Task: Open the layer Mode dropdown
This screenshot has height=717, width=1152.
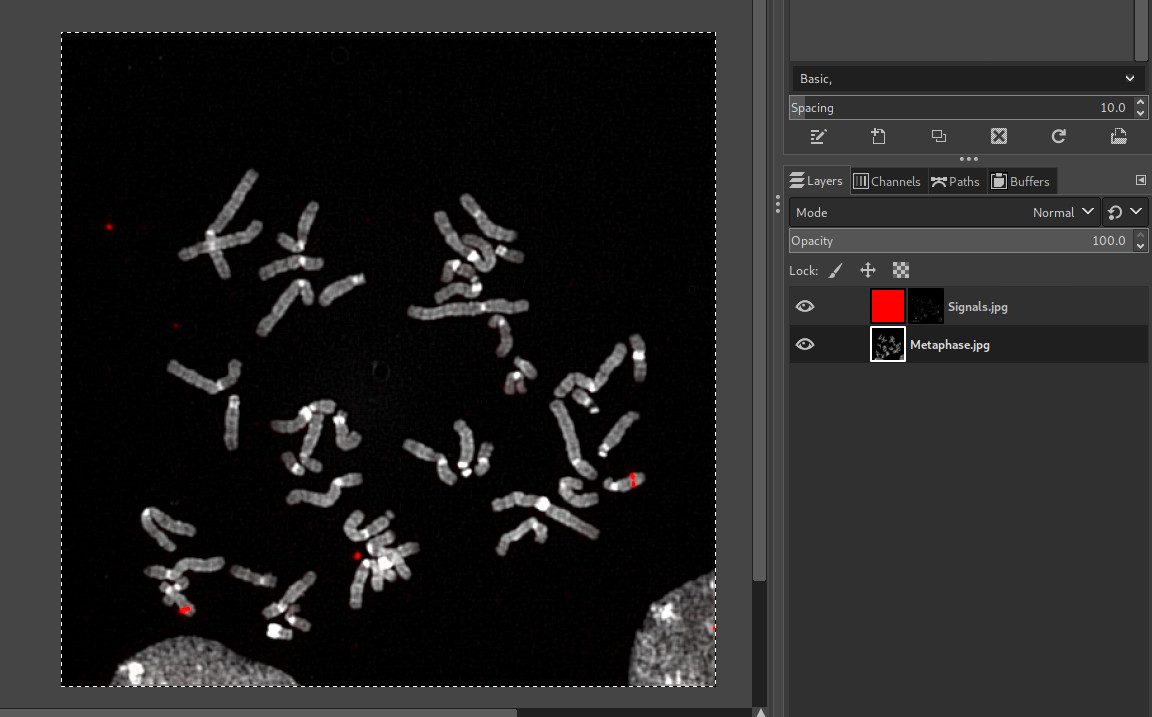Action: click(945, 212)
